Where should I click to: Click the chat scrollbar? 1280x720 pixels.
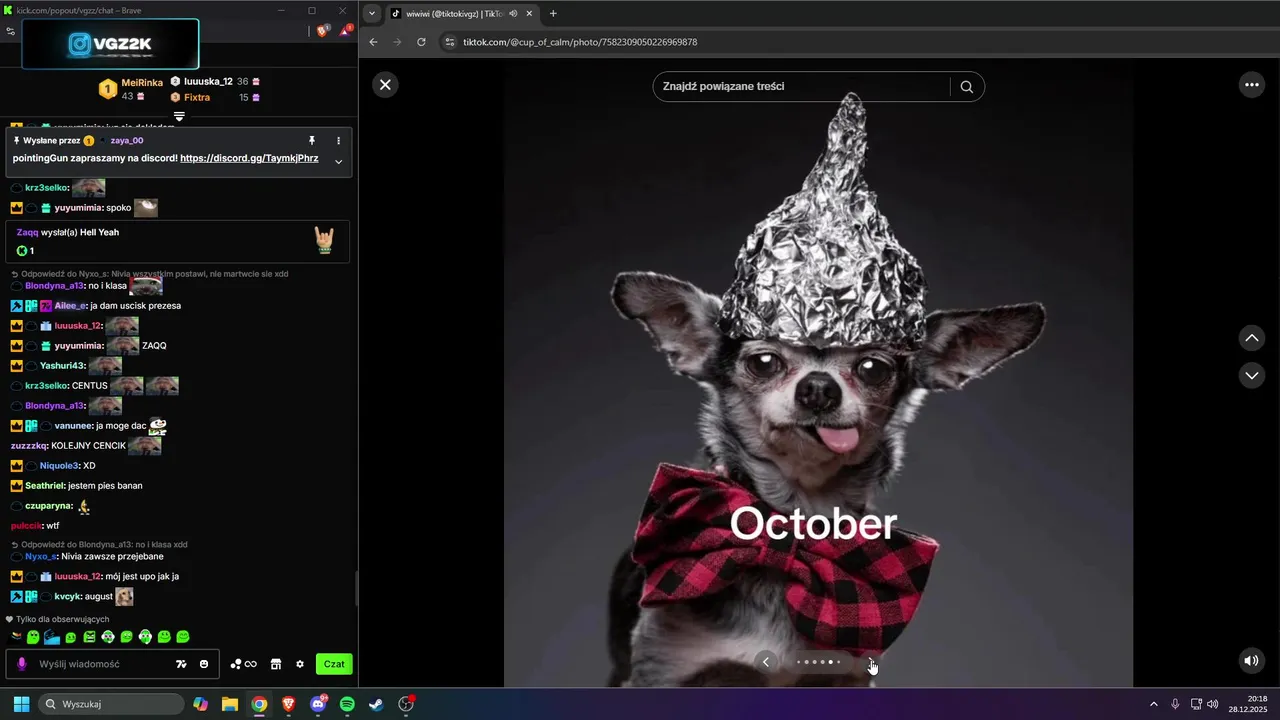(356, 590)
